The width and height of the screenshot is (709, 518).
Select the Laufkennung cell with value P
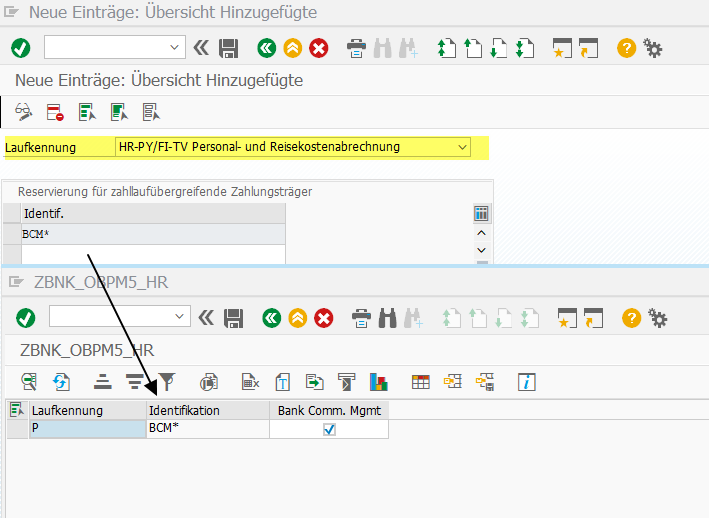[87, 429]
